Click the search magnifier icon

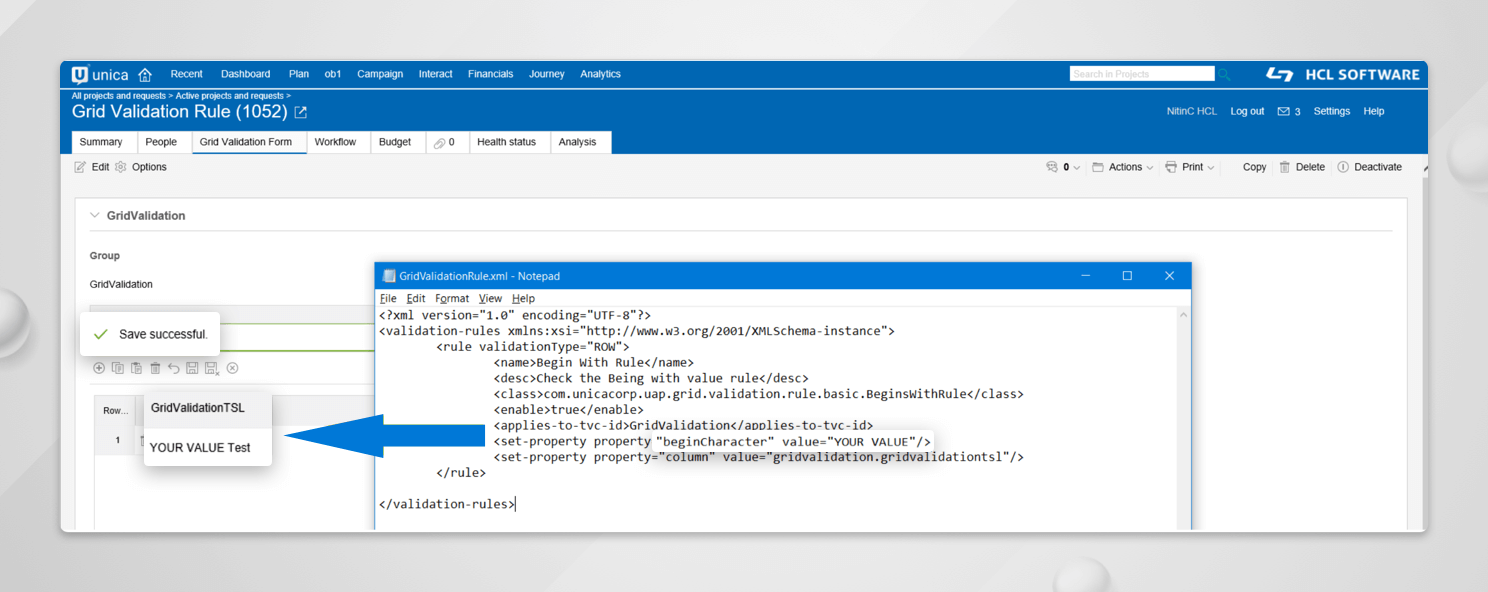[x=1224, y=75]
